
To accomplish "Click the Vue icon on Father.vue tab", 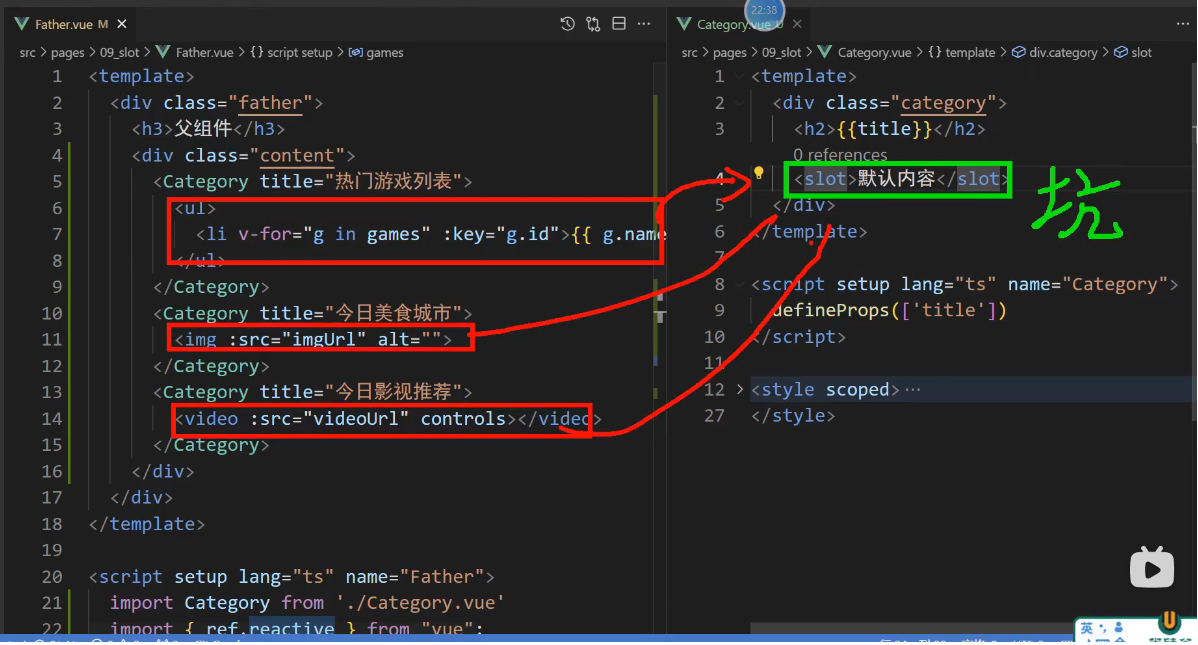I will click(x=22, y=24).
